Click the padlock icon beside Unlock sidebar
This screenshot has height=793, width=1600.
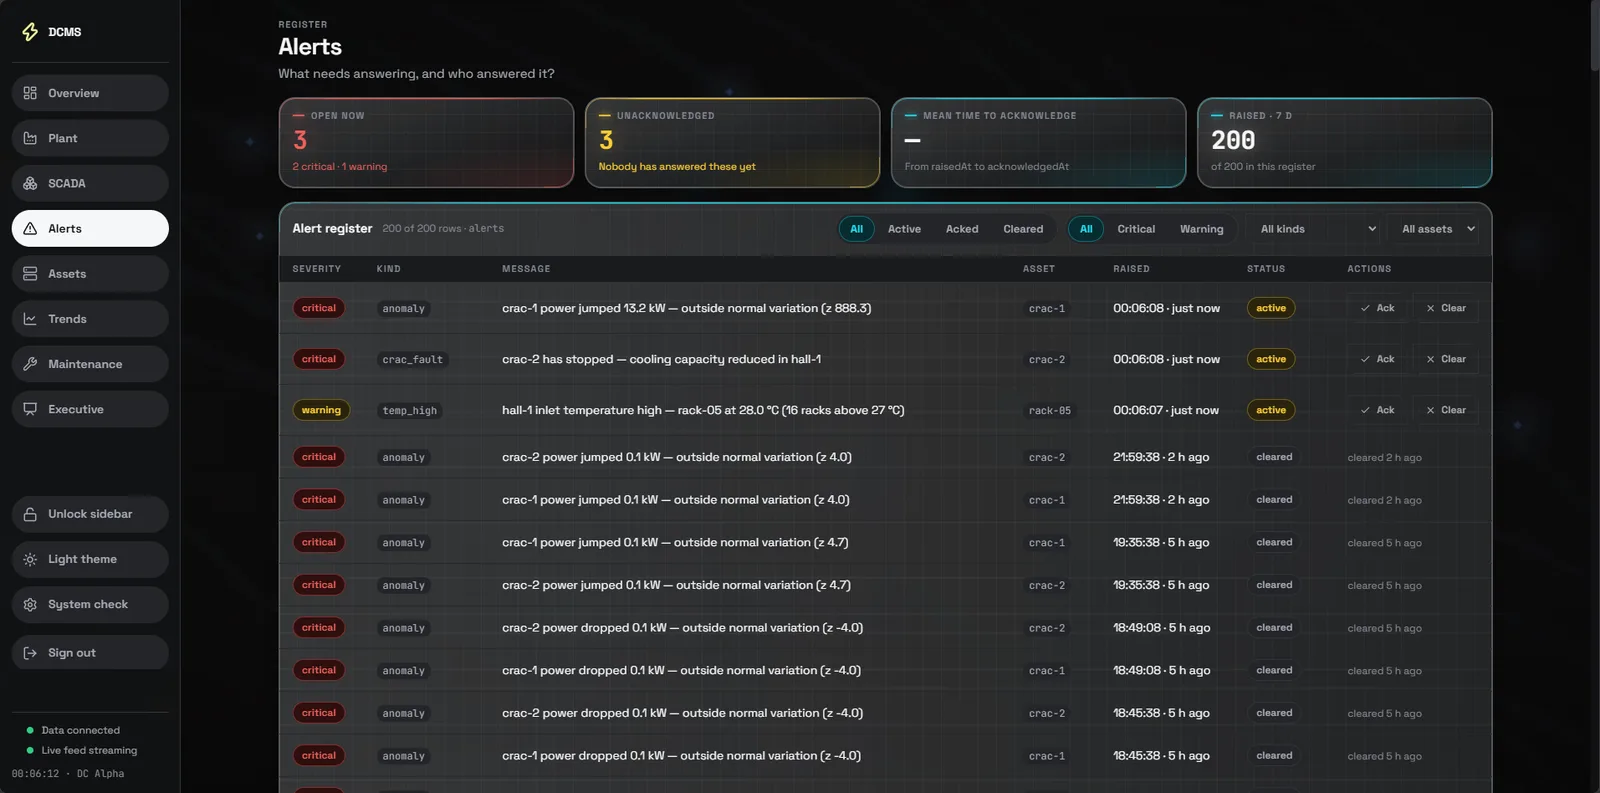(30, 514)
